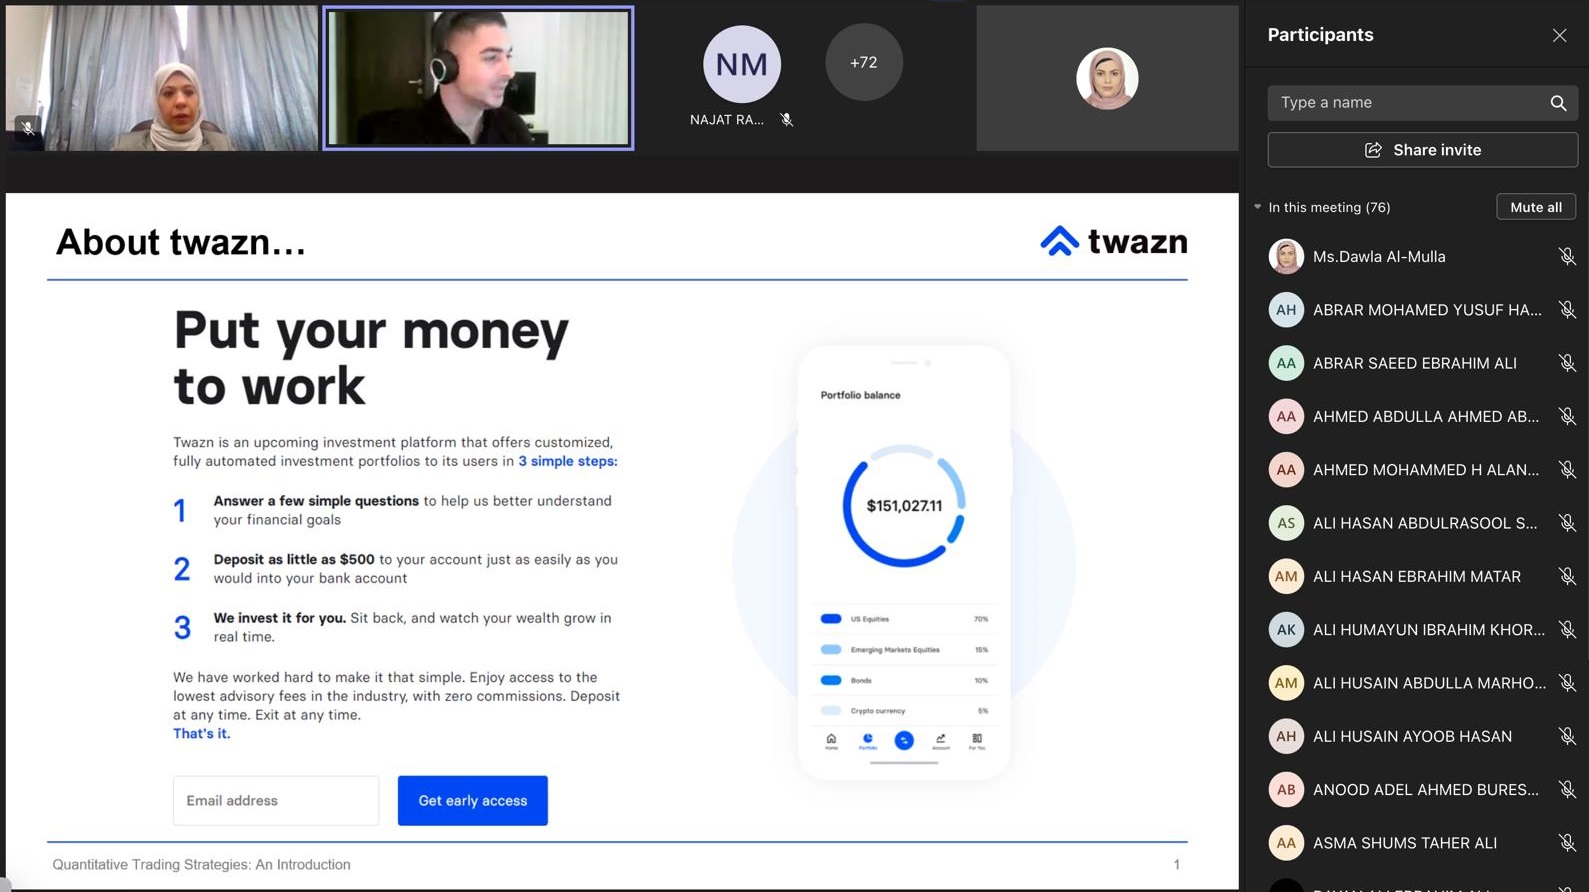The image size is (1589, 892).
Task: Select the speaking man's video tile
Action: tap(478, 78)
